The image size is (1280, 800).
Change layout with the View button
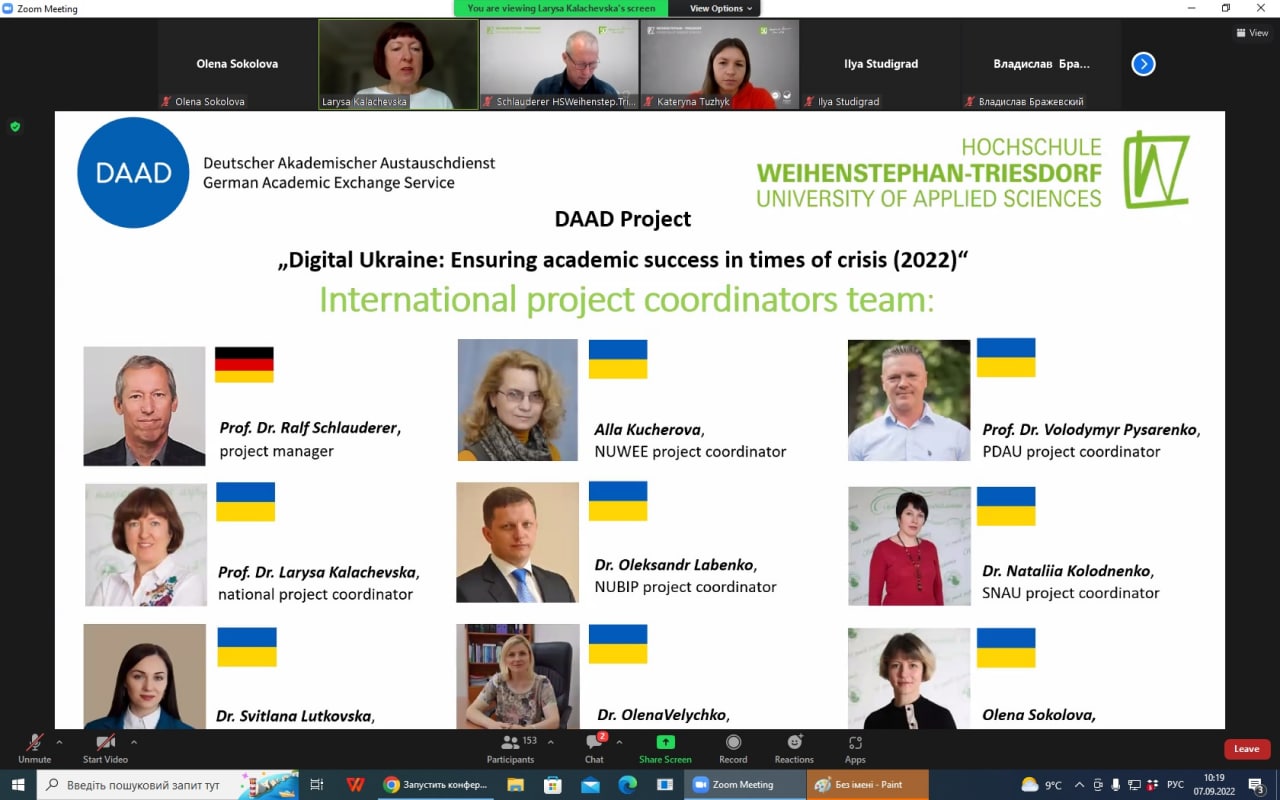pos(1253,33)
